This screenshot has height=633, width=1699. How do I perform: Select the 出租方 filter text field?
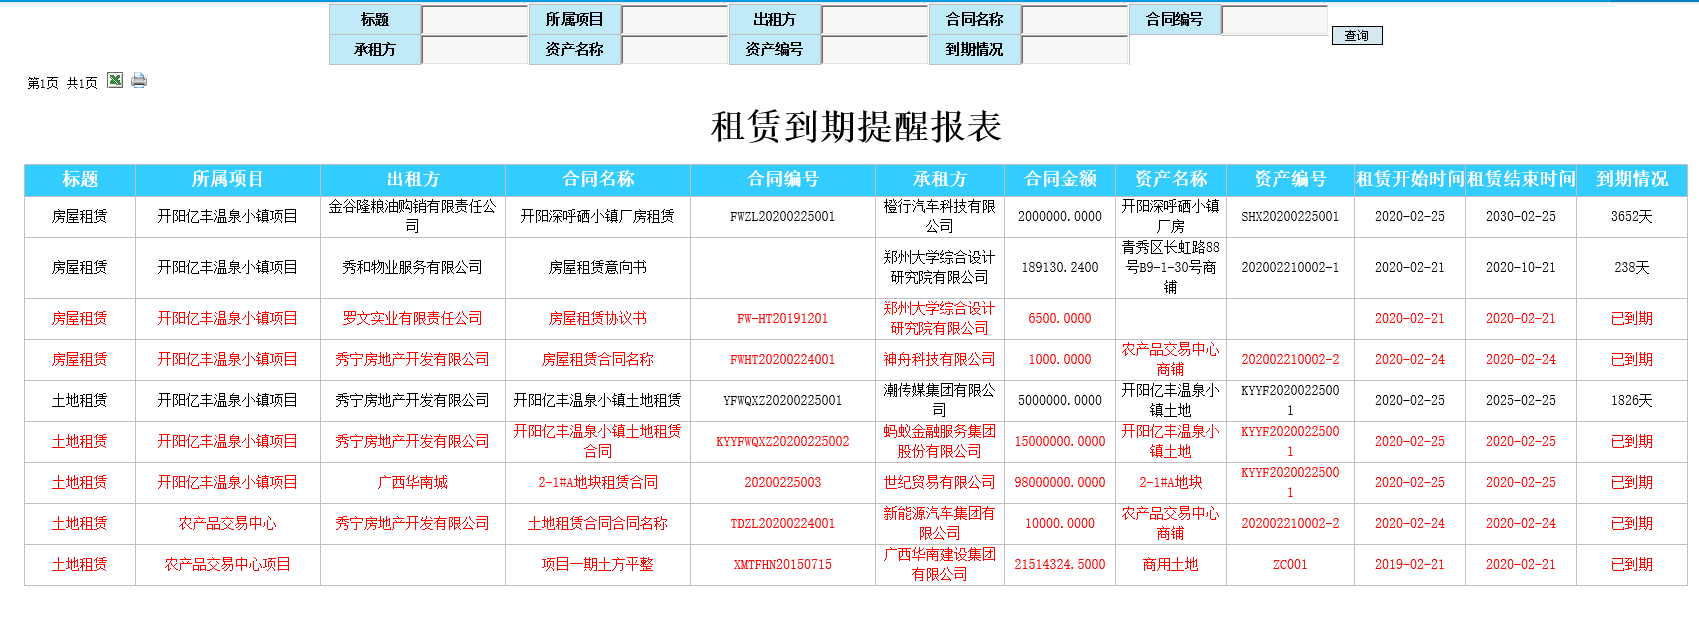click(875, 20)
